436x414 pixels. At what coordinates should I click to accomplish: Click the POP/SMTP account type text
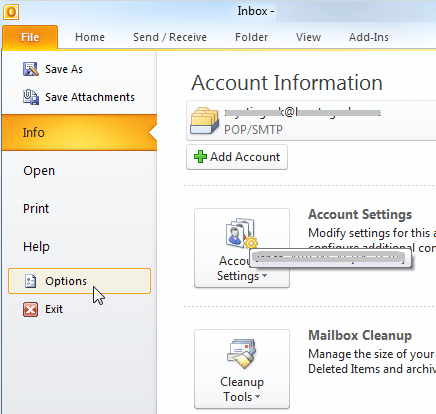[253, 129]
